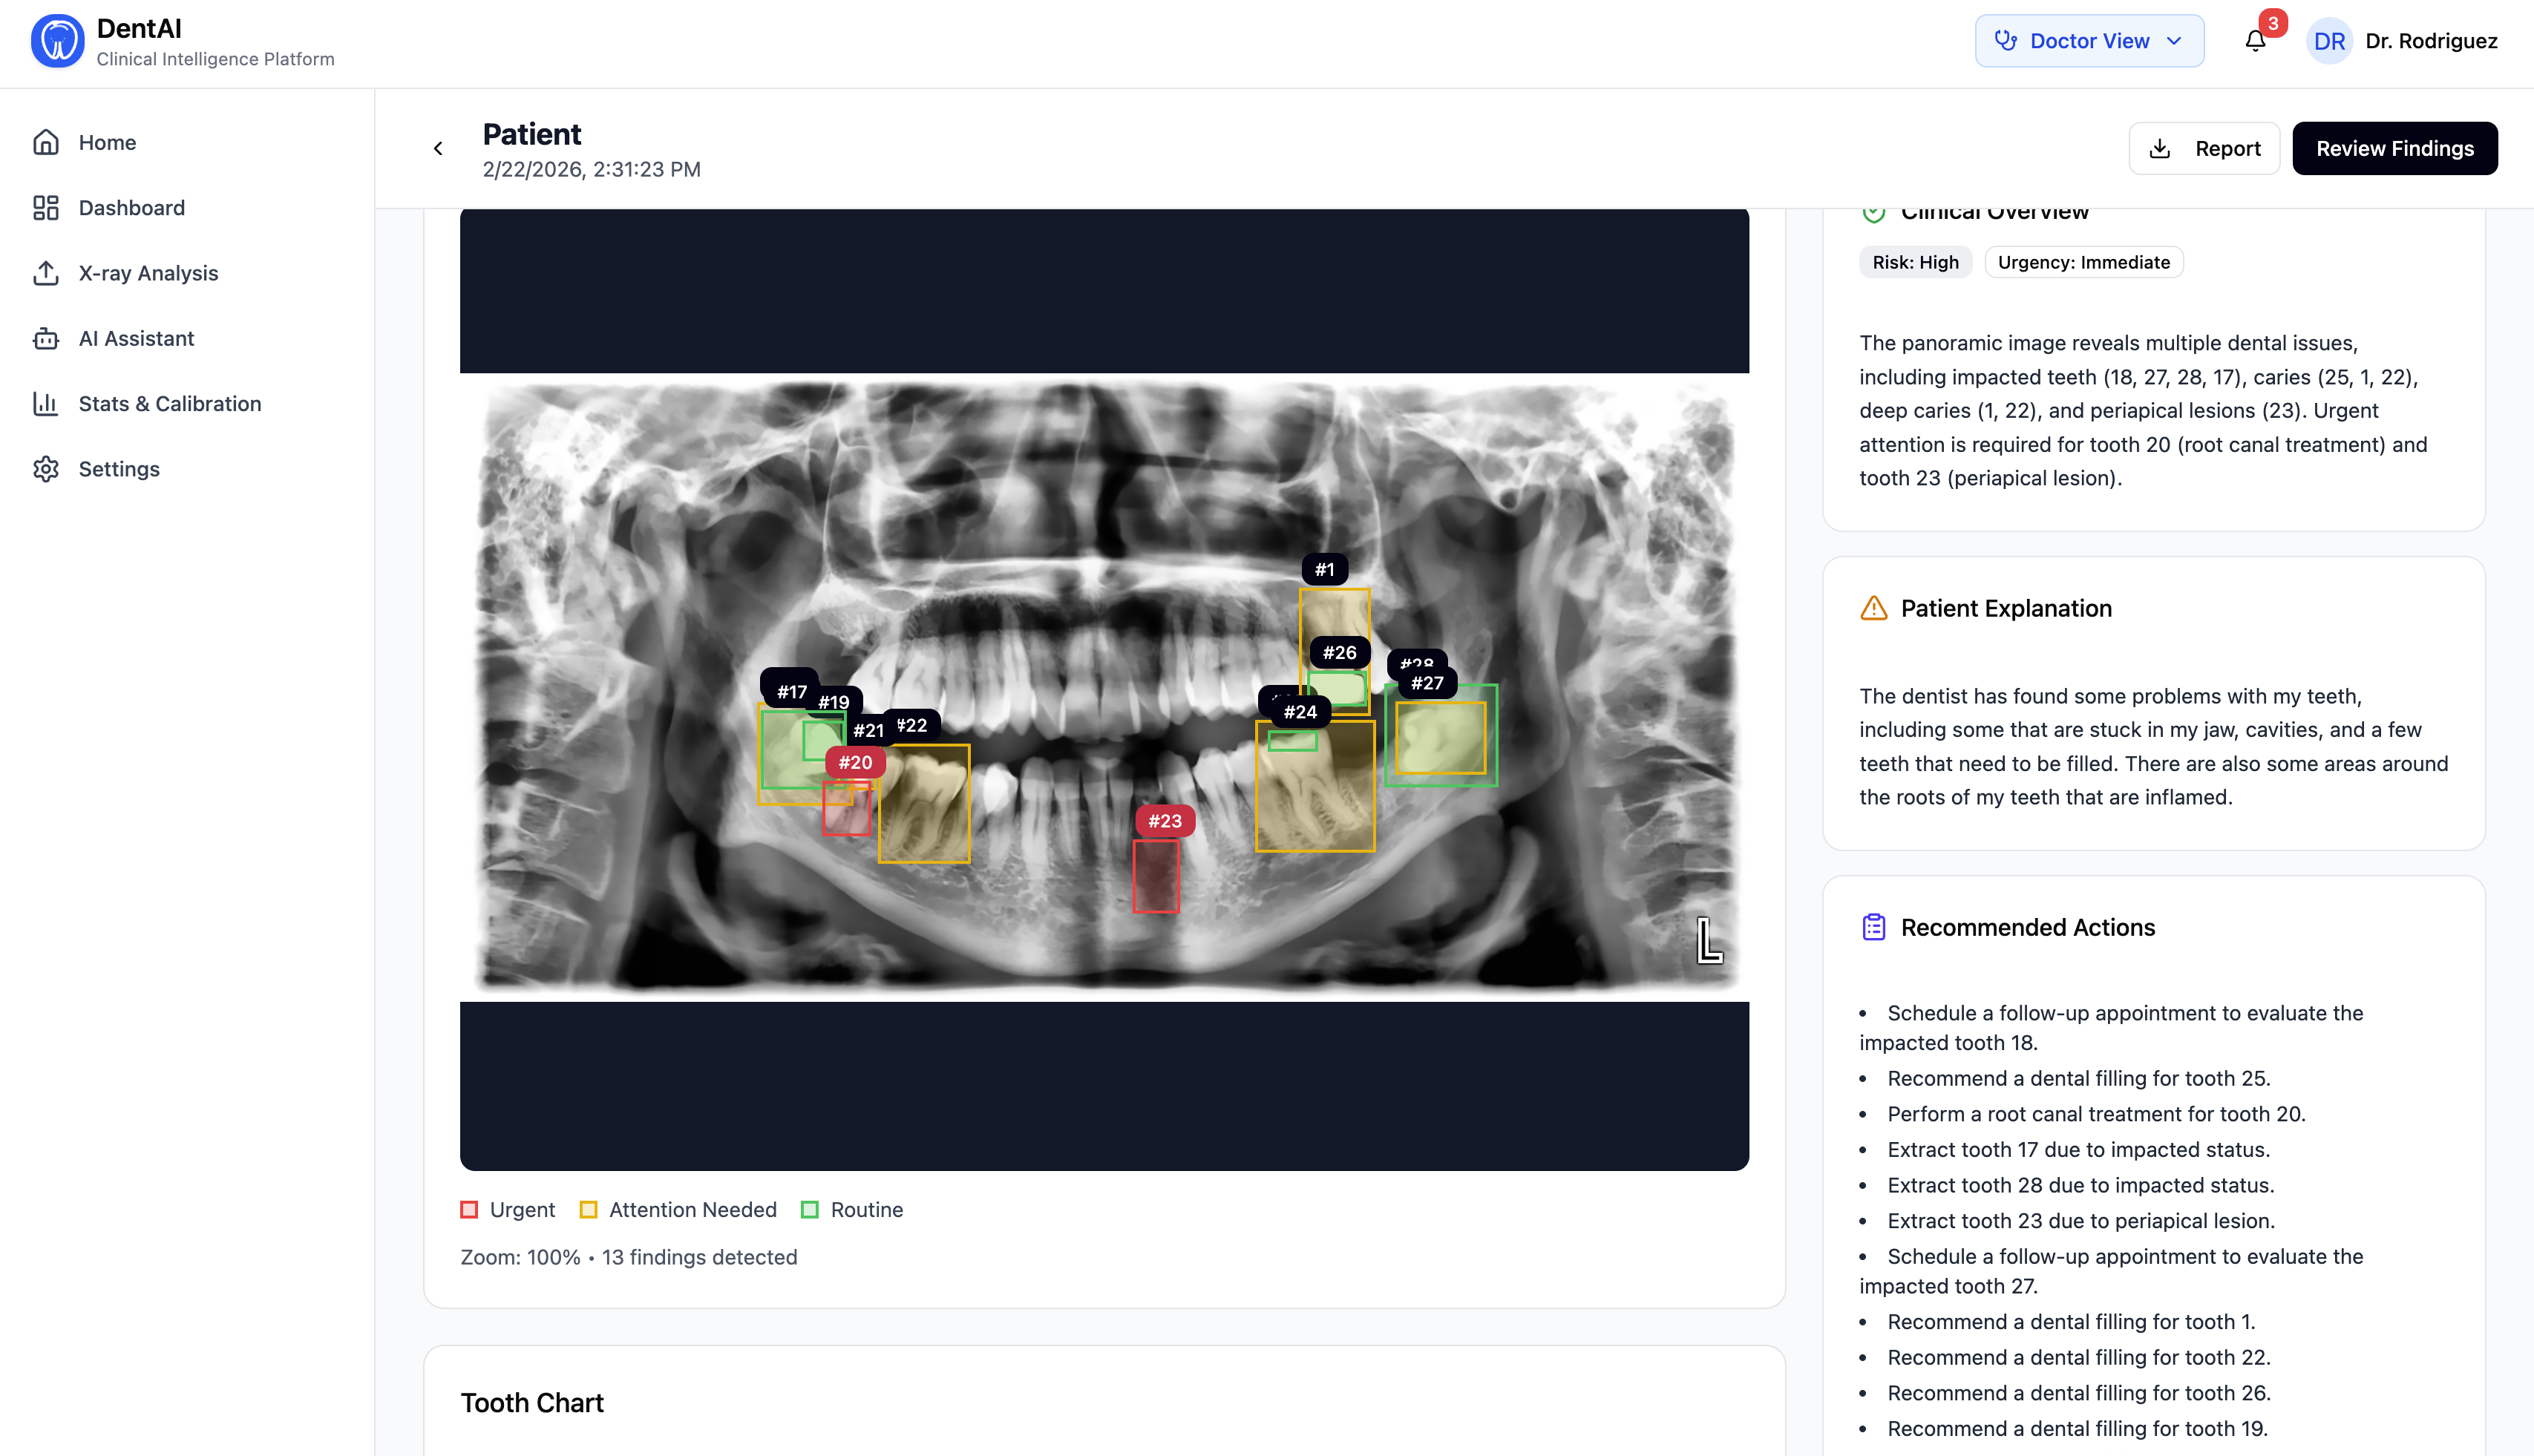This screenshot has height=1456, width=2534.
Task: Open X-ray Analysis from sidebar
Action: pyautogui.click(x=148, y=273)
